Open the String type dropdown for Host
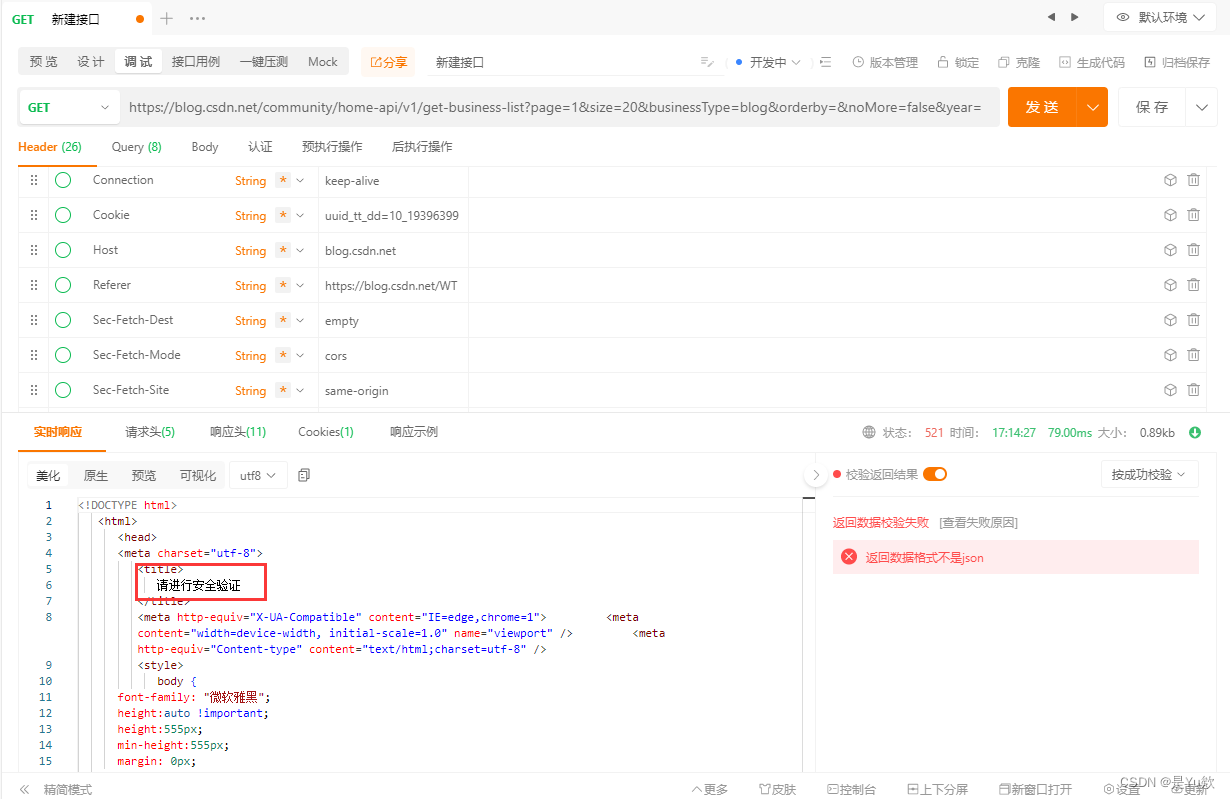Screen dimensions: 1230x799 (x=269, y=250)
